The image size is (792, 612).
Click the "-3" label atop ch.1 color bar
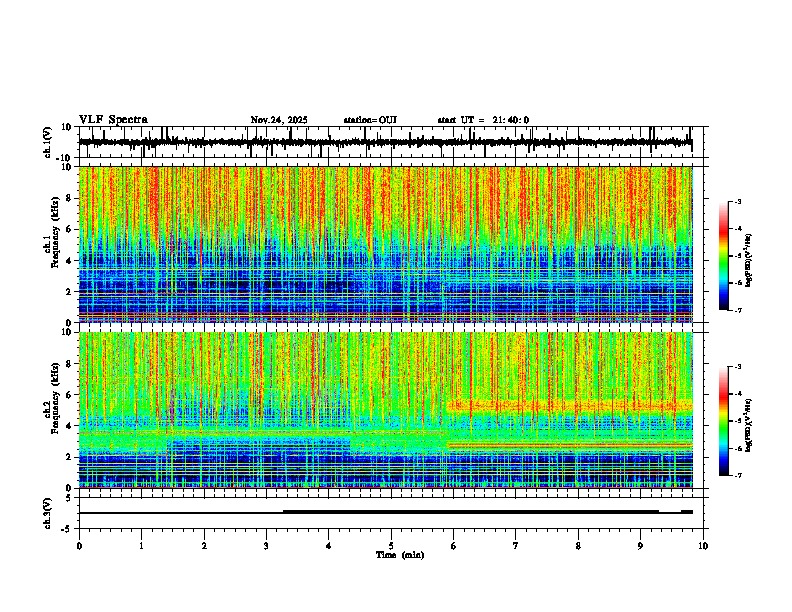[738, 202]
